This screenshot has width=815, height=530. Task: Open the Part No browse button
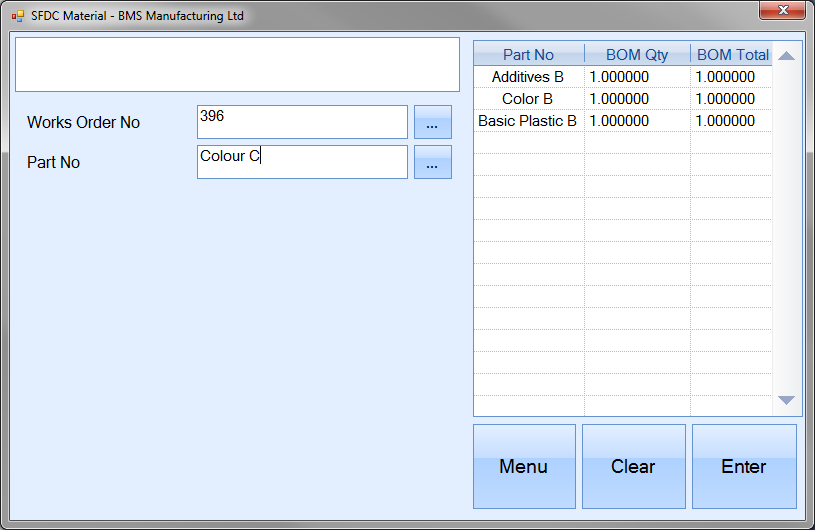432,162
